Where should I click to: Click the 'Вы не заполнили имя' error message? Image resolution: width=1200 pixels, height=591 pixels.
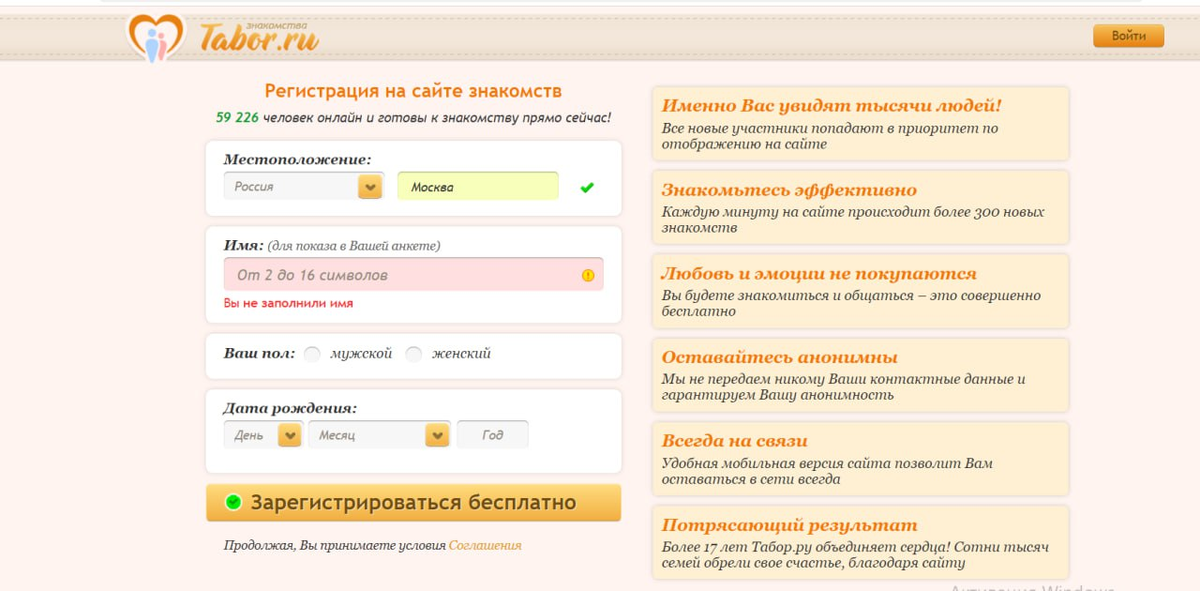[x=288, y=303]
